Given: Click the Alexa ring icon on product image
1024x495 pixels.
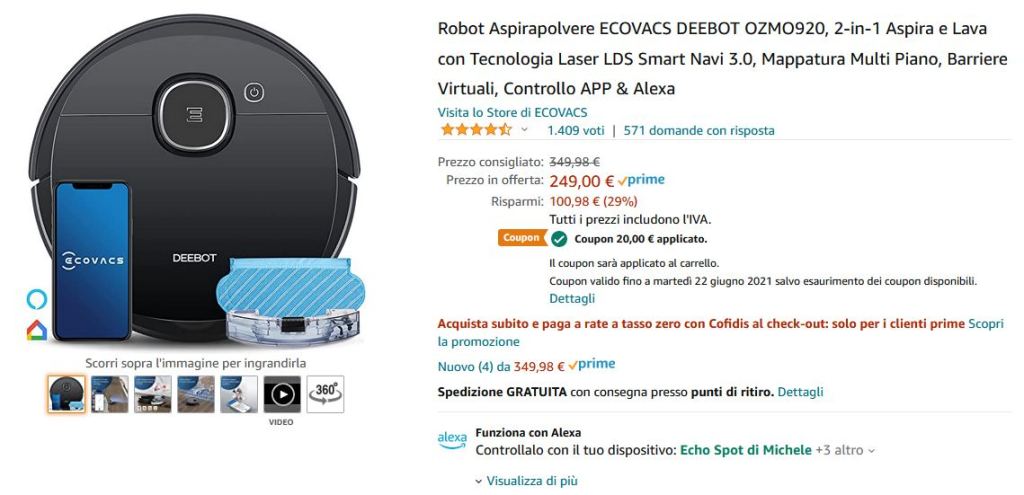Looking at the screenshot, I should pos(36,299).
